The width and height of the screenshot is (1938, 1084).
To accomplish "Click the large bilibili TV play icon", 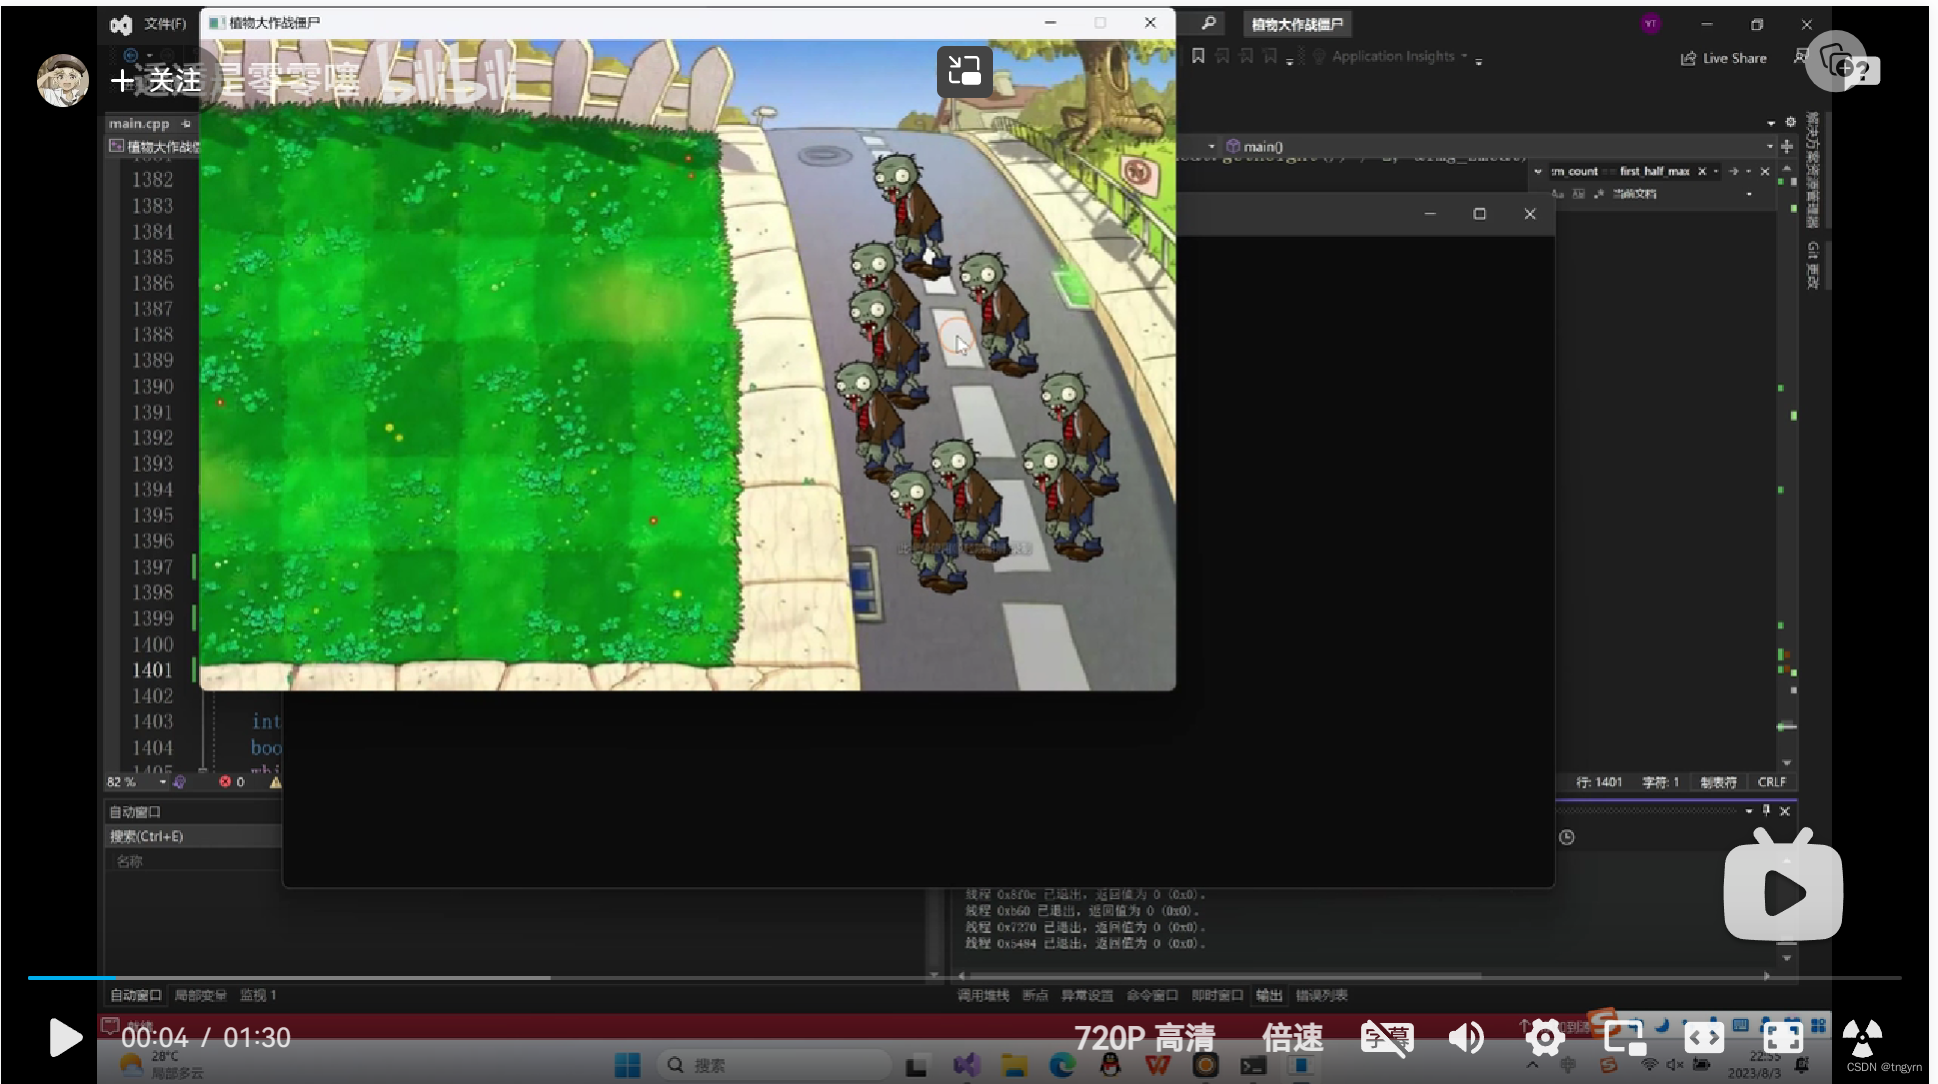I will coord(1782,891).
